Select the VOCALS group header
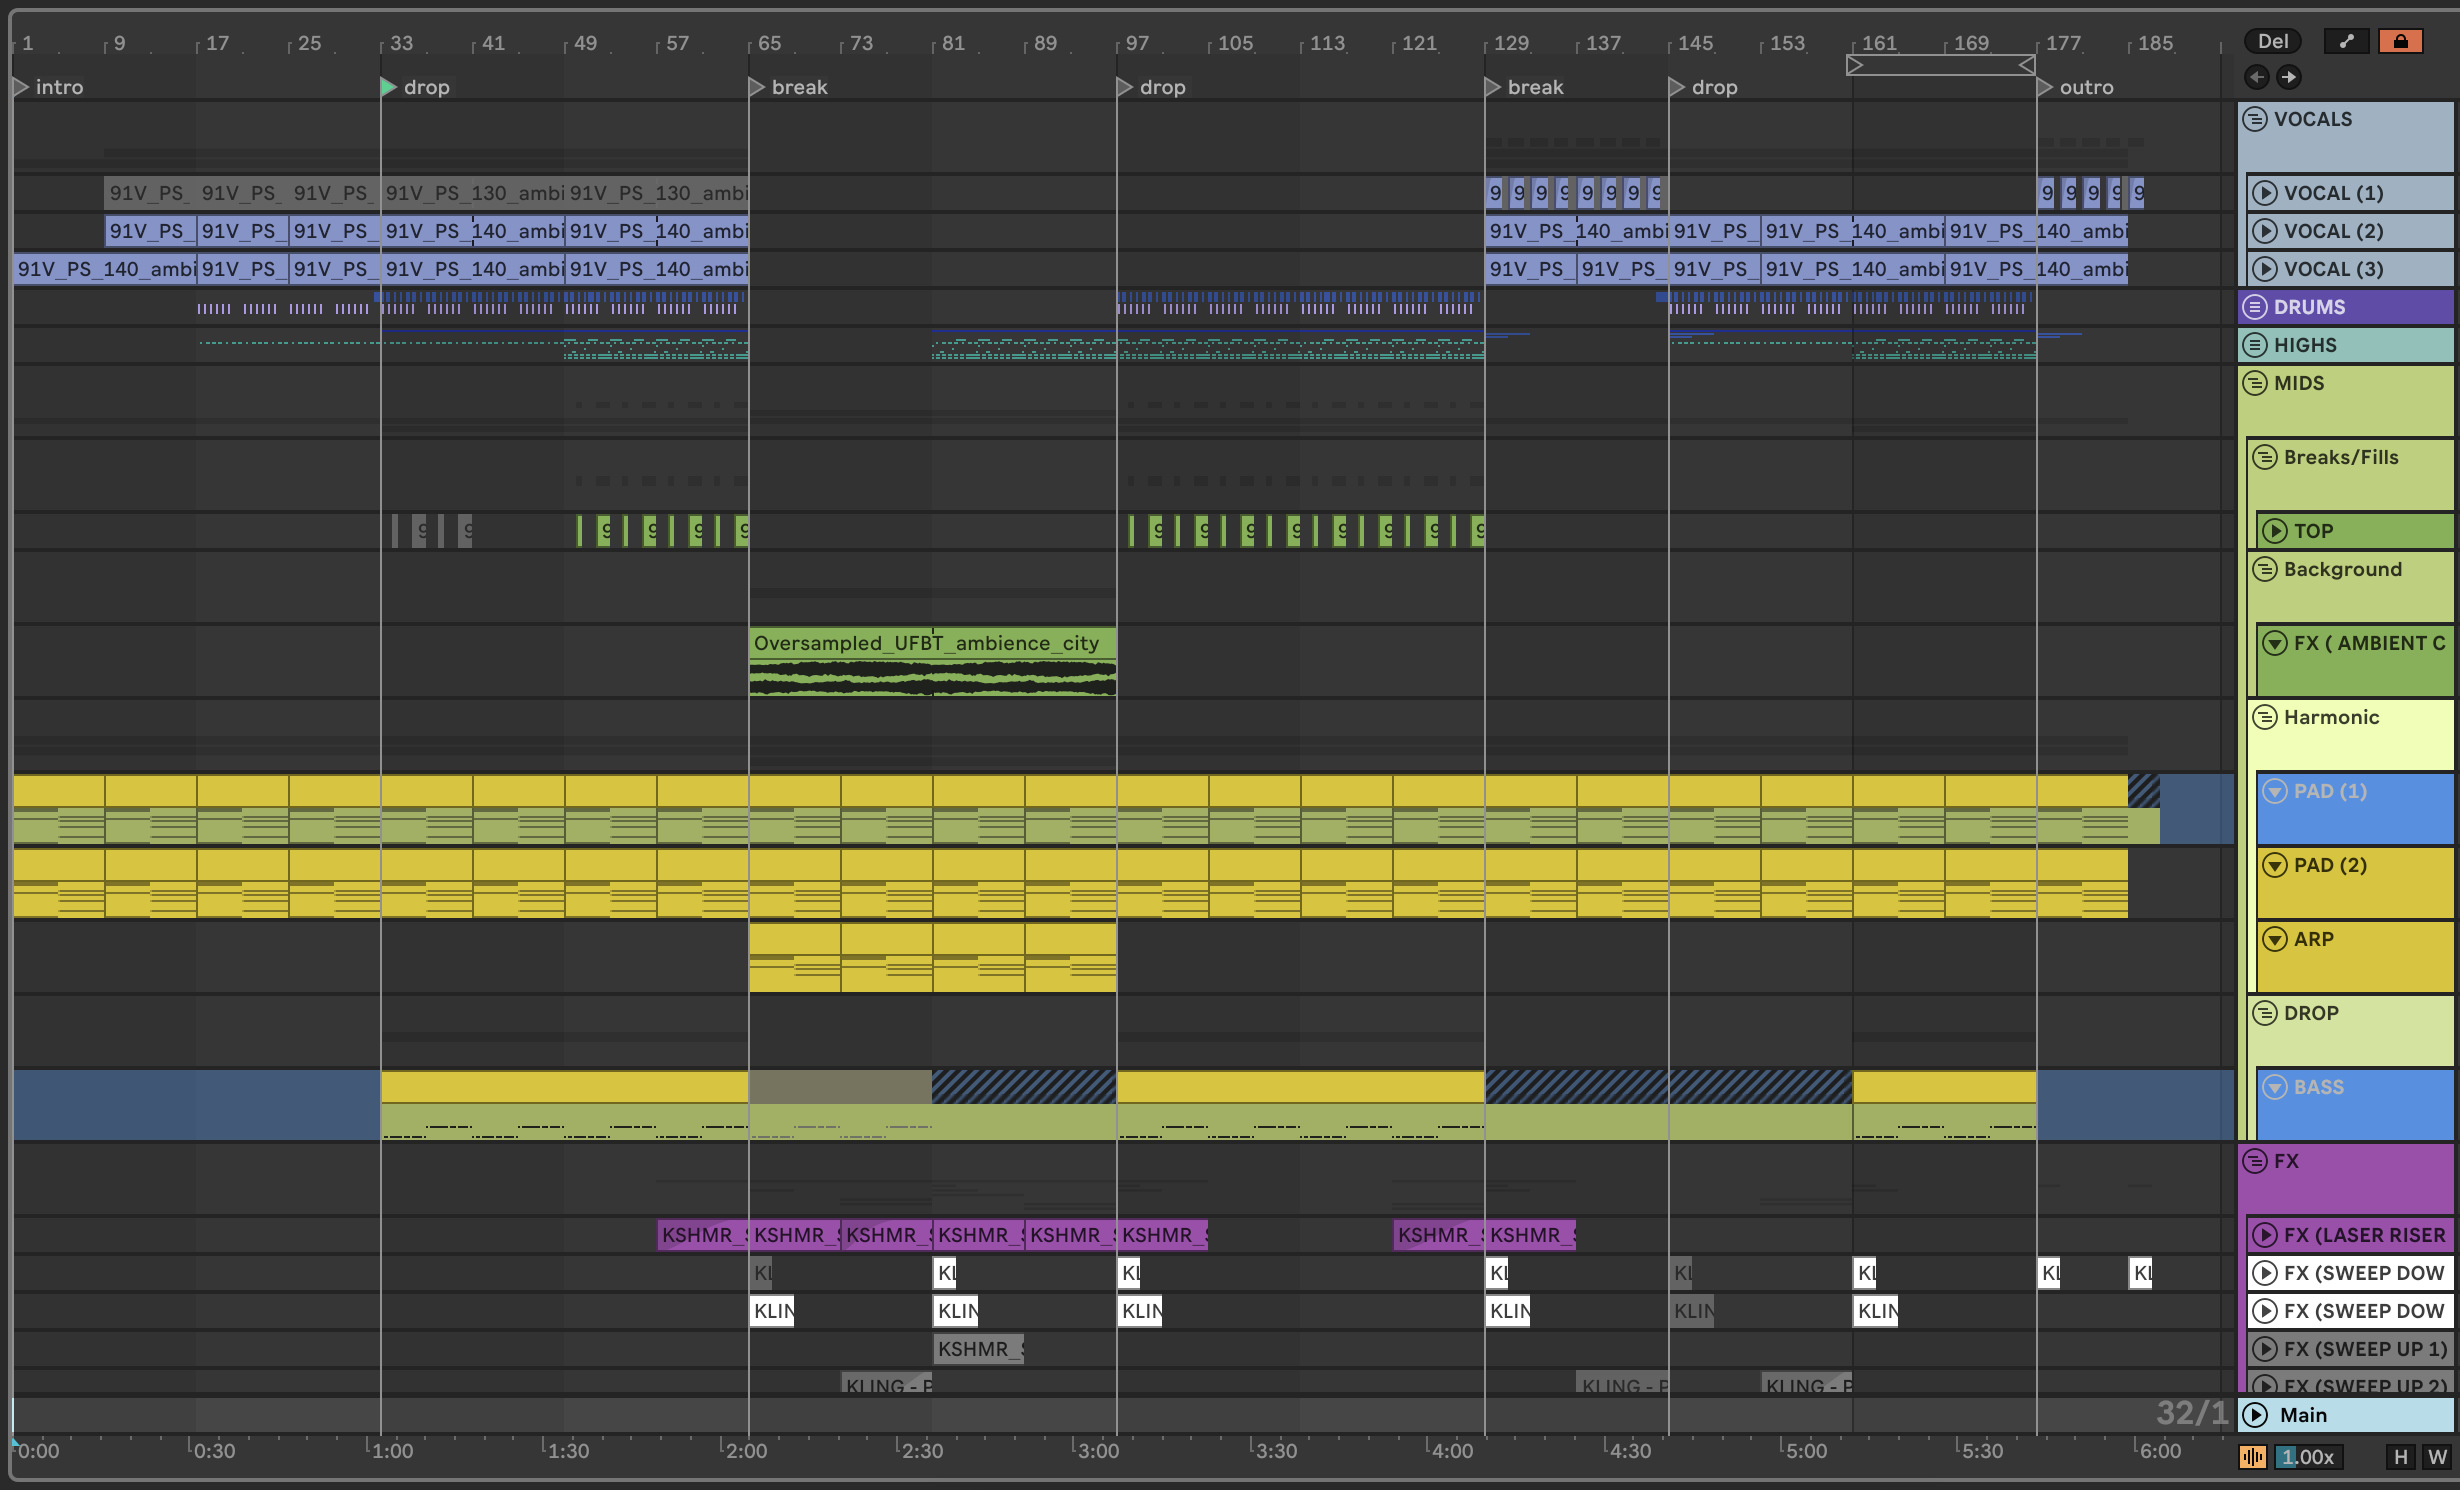Screen dimensions: 2460x1490 coord(2346,136)
